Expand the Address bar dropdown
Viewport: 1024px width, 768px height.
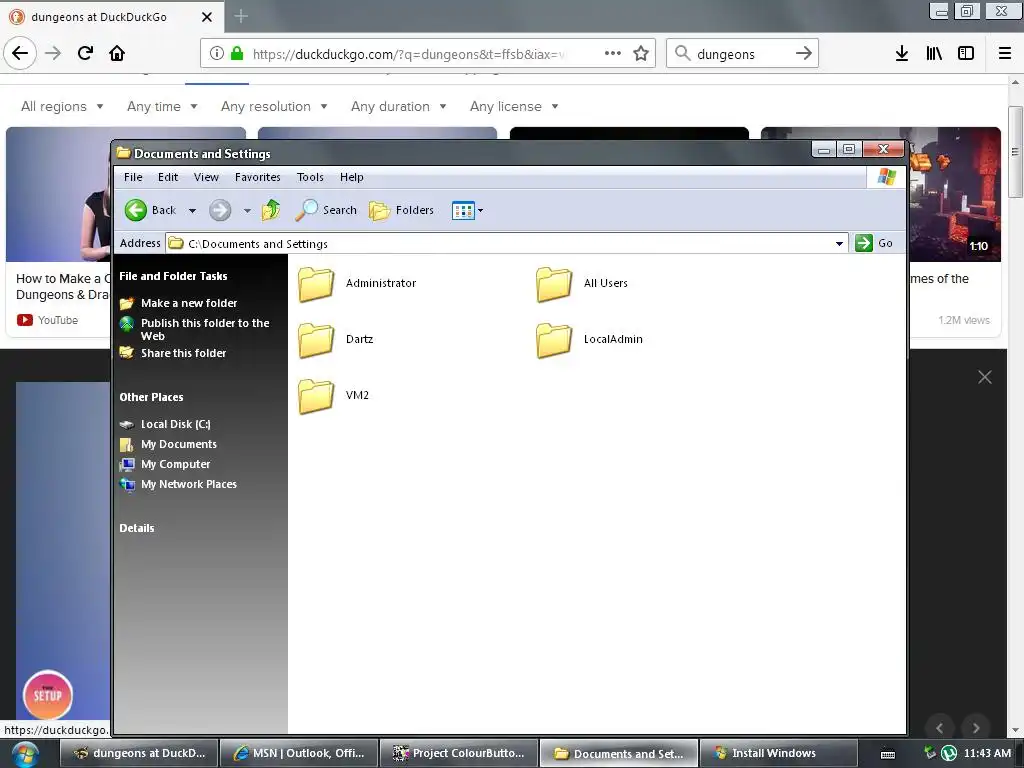tap(839, 244)
